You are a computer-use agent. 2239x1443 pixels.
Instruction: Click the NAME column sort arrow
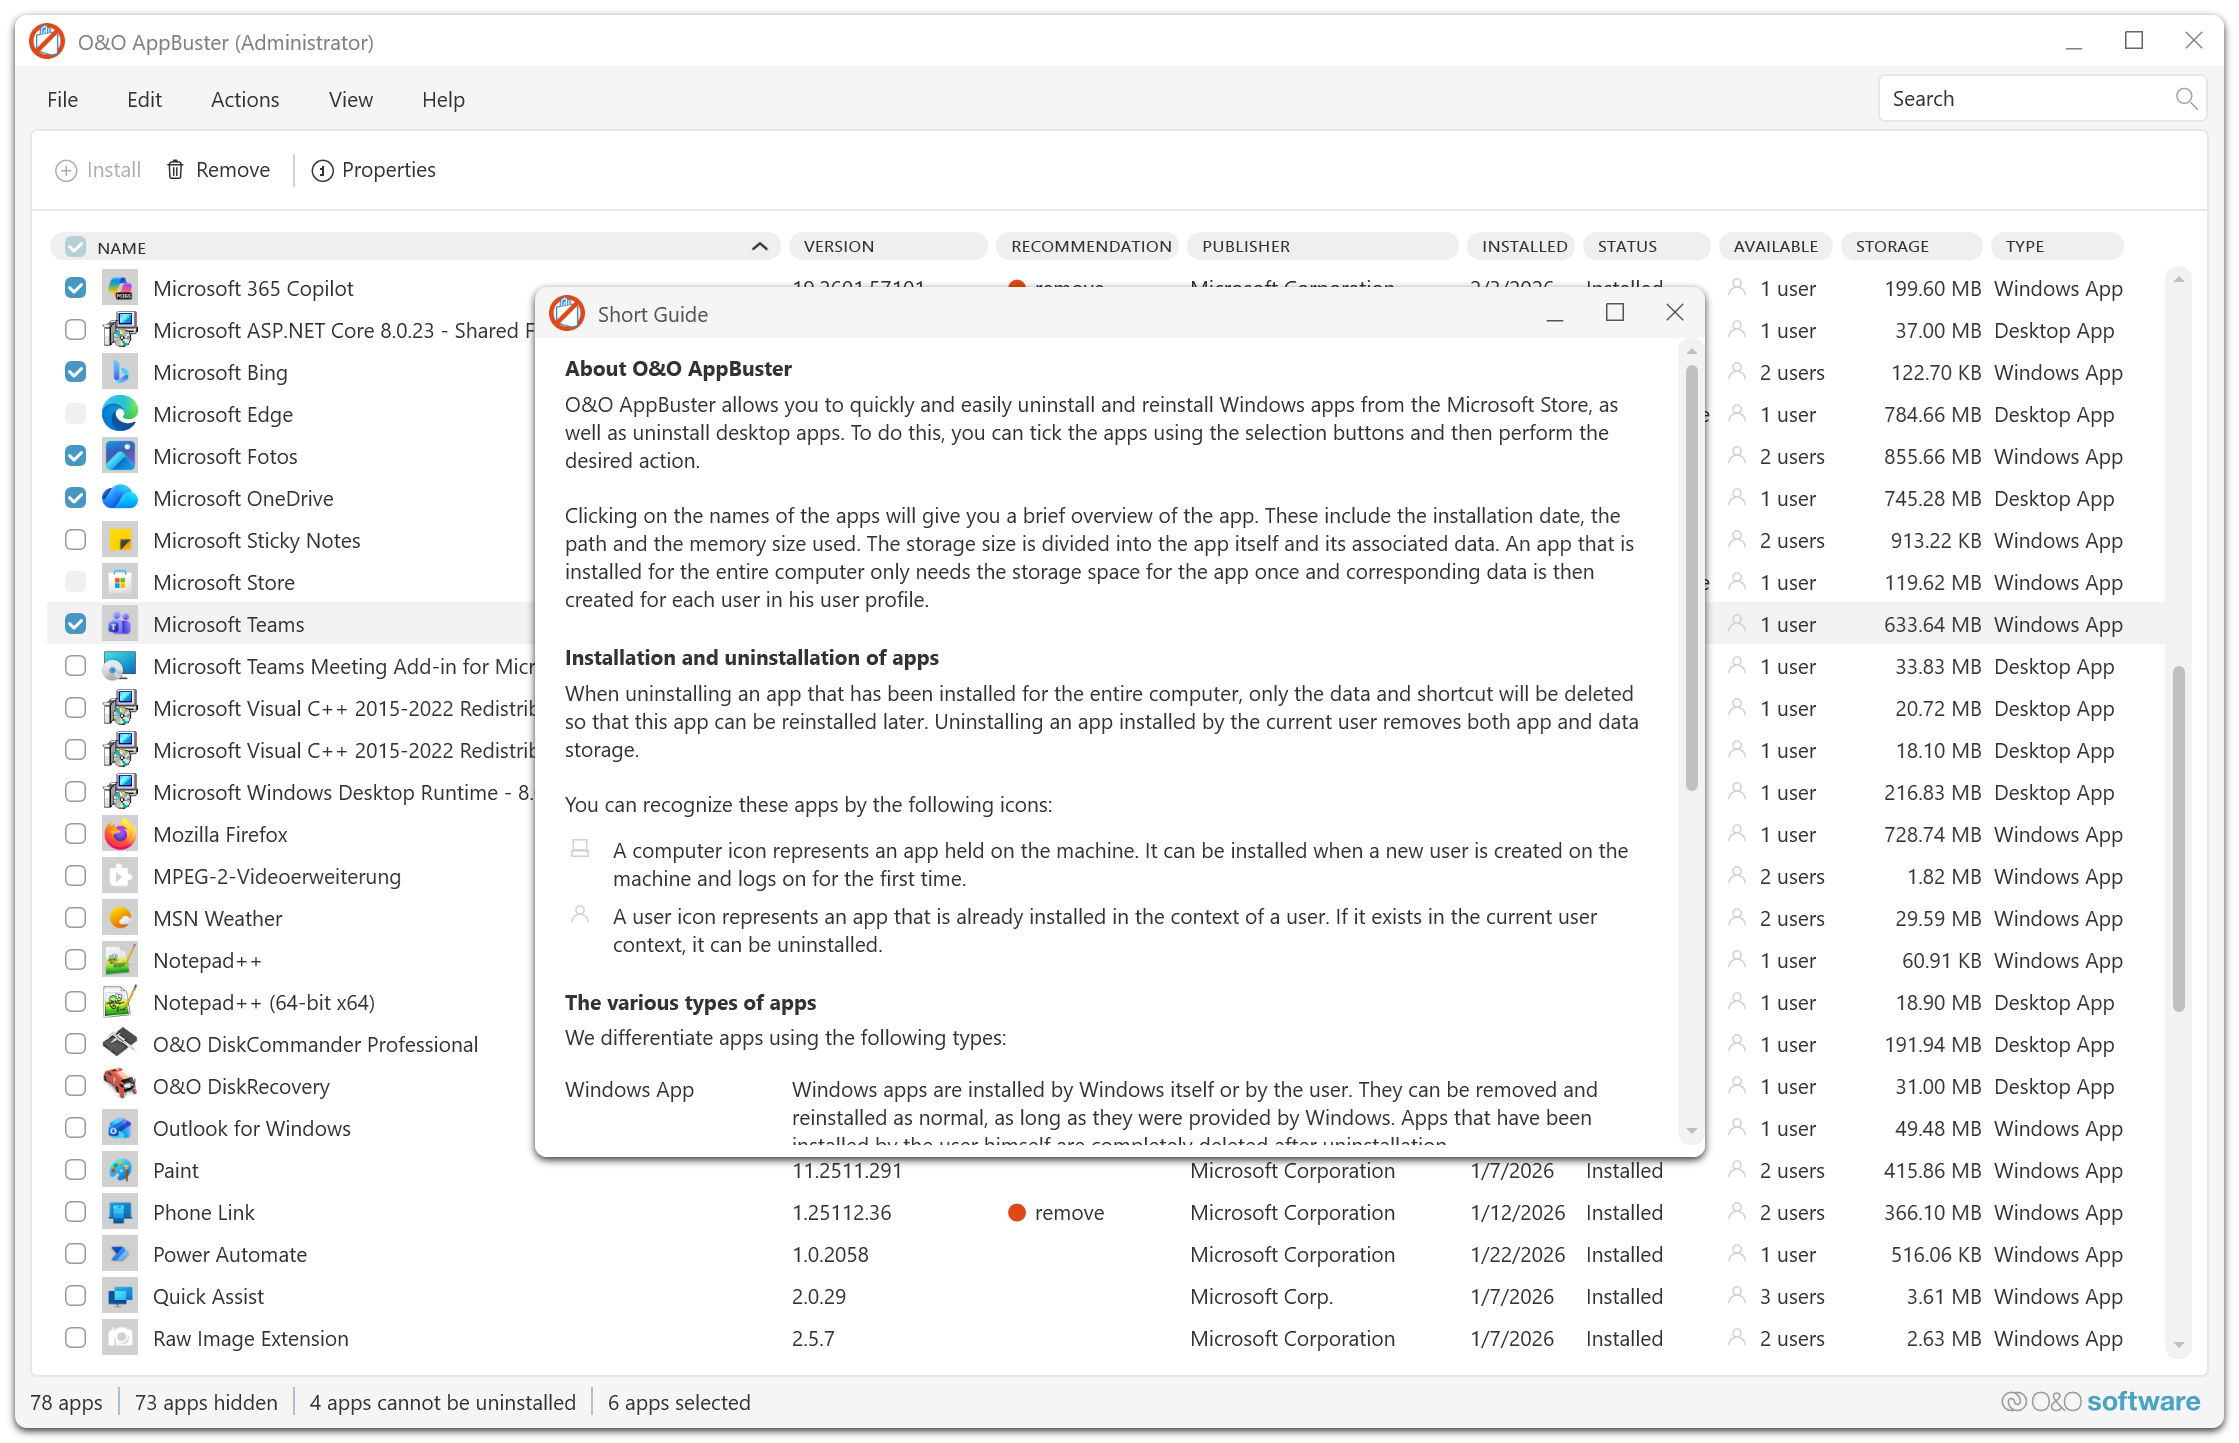(759, 247)
